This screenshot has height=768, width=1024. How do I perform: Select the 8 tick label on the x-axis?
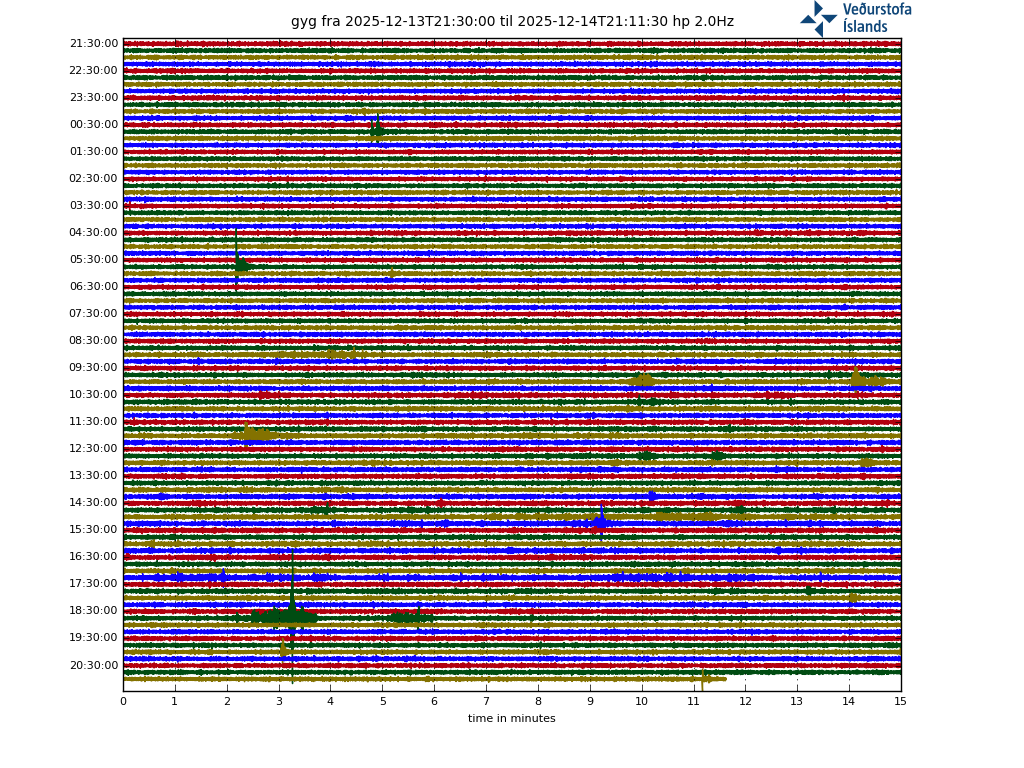coord(538,701)
